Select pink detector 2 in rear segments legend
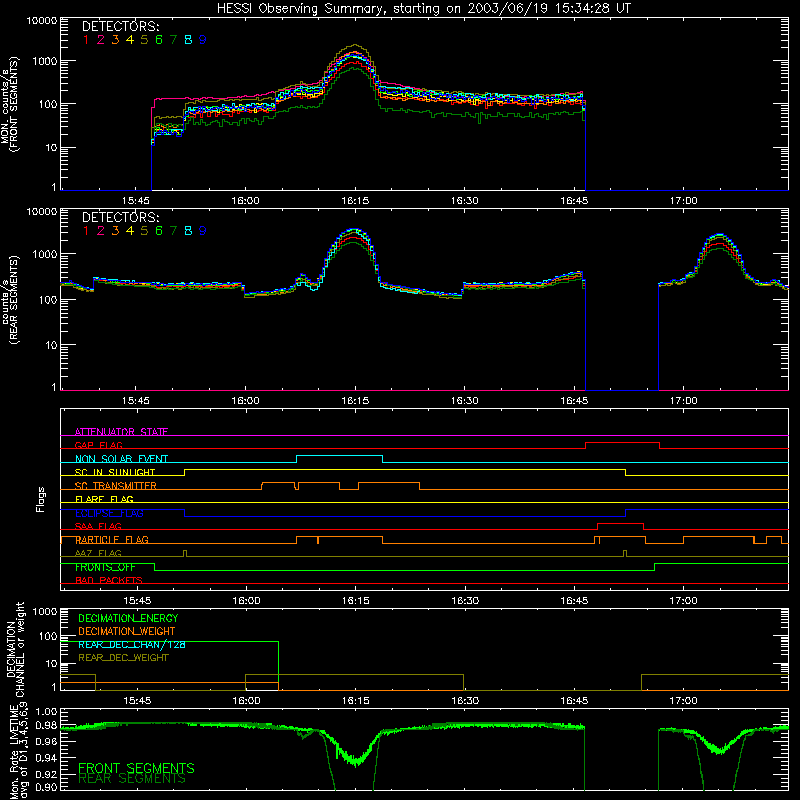Screen dimensions: 800x800 coord(101,231)
